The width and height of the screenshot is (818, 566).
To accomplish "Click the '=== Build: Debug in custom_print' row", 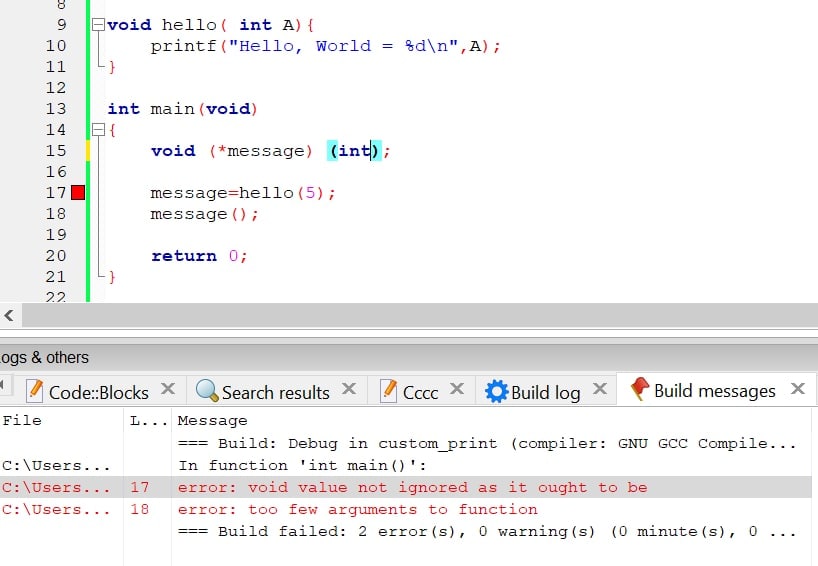I will pyautogui.click(x=406, y=443).
